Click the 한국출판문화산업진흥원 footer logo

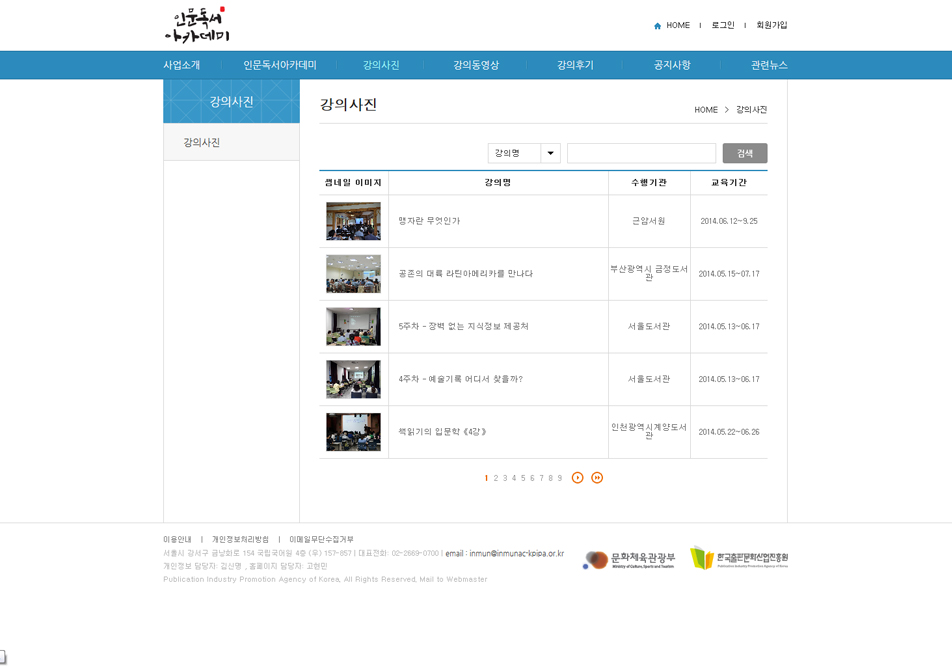pyautogui.click(x=739, y=558)
